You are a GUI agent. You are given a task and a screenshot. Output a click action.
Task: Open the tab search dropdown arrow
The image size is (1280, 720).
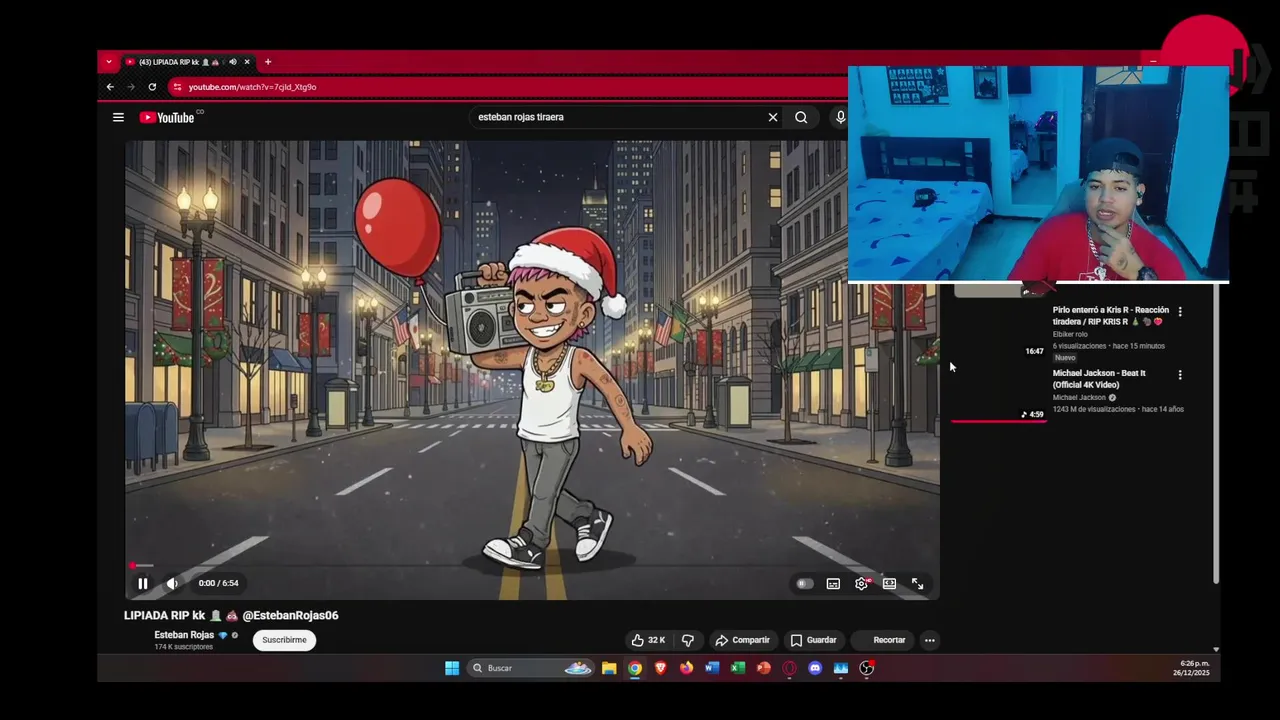(109, 62)
